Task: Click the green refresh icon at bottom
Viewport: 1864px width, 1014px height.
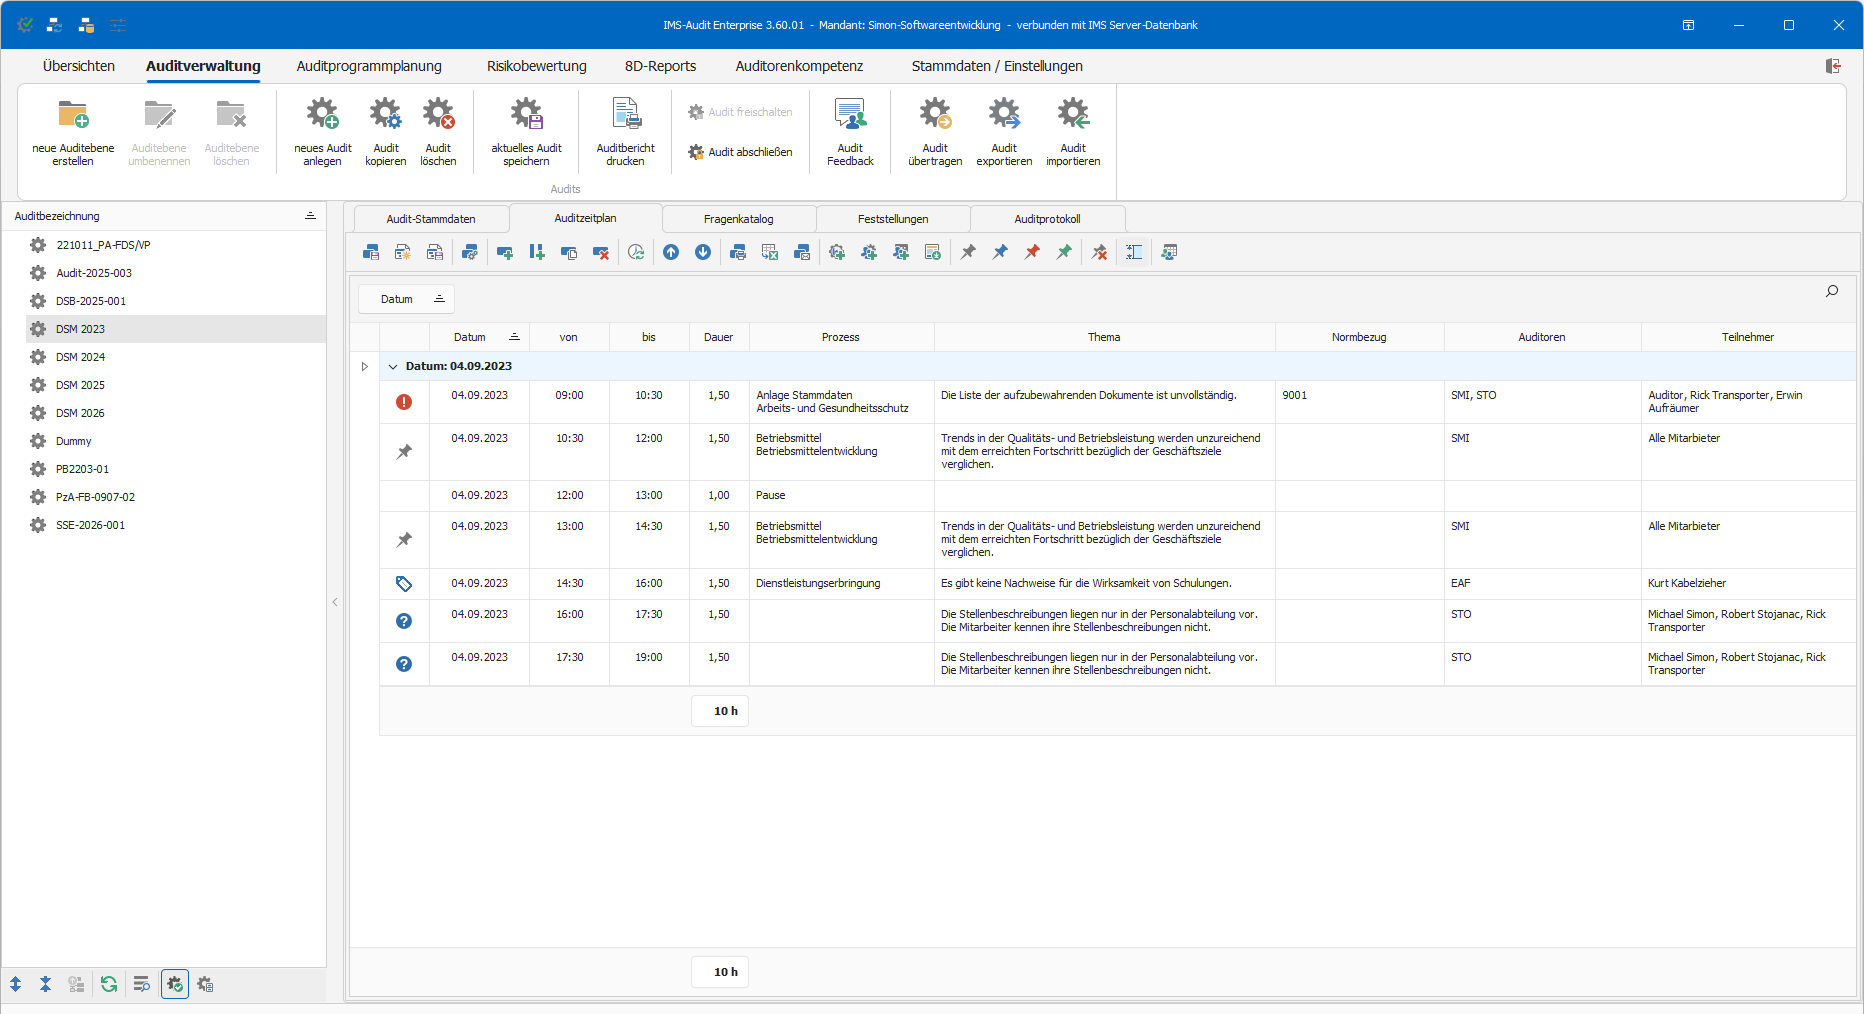Action: point(109,984)
